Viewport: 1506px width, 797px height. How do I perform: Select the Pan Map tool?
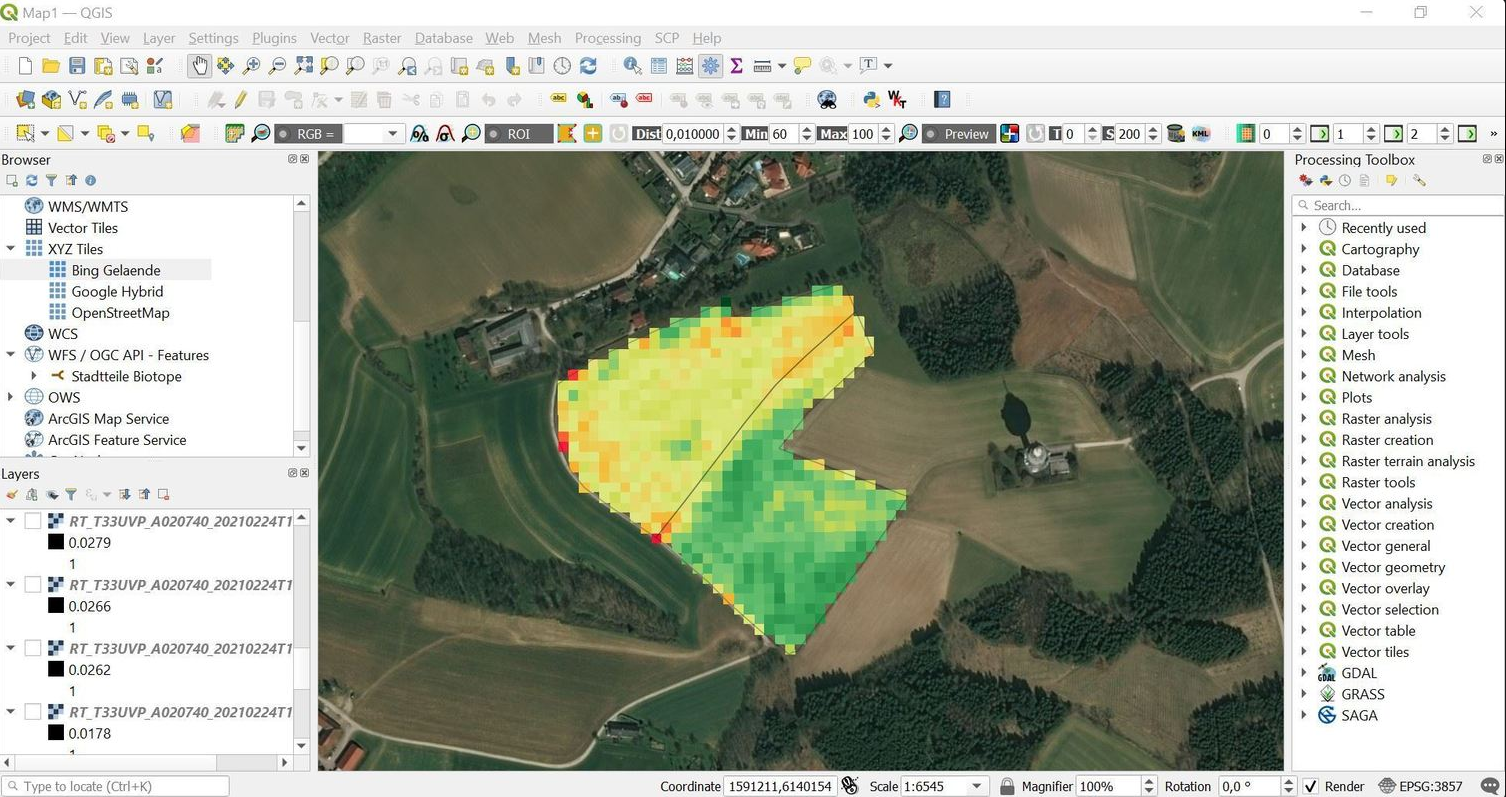click(199, 65)
